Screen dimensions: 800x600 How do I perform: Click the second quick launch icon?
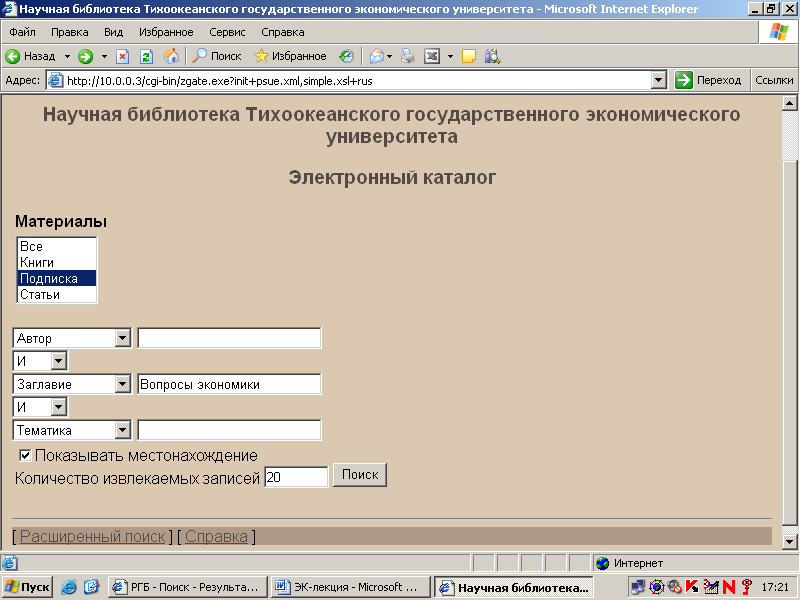(x=92, y=587)
